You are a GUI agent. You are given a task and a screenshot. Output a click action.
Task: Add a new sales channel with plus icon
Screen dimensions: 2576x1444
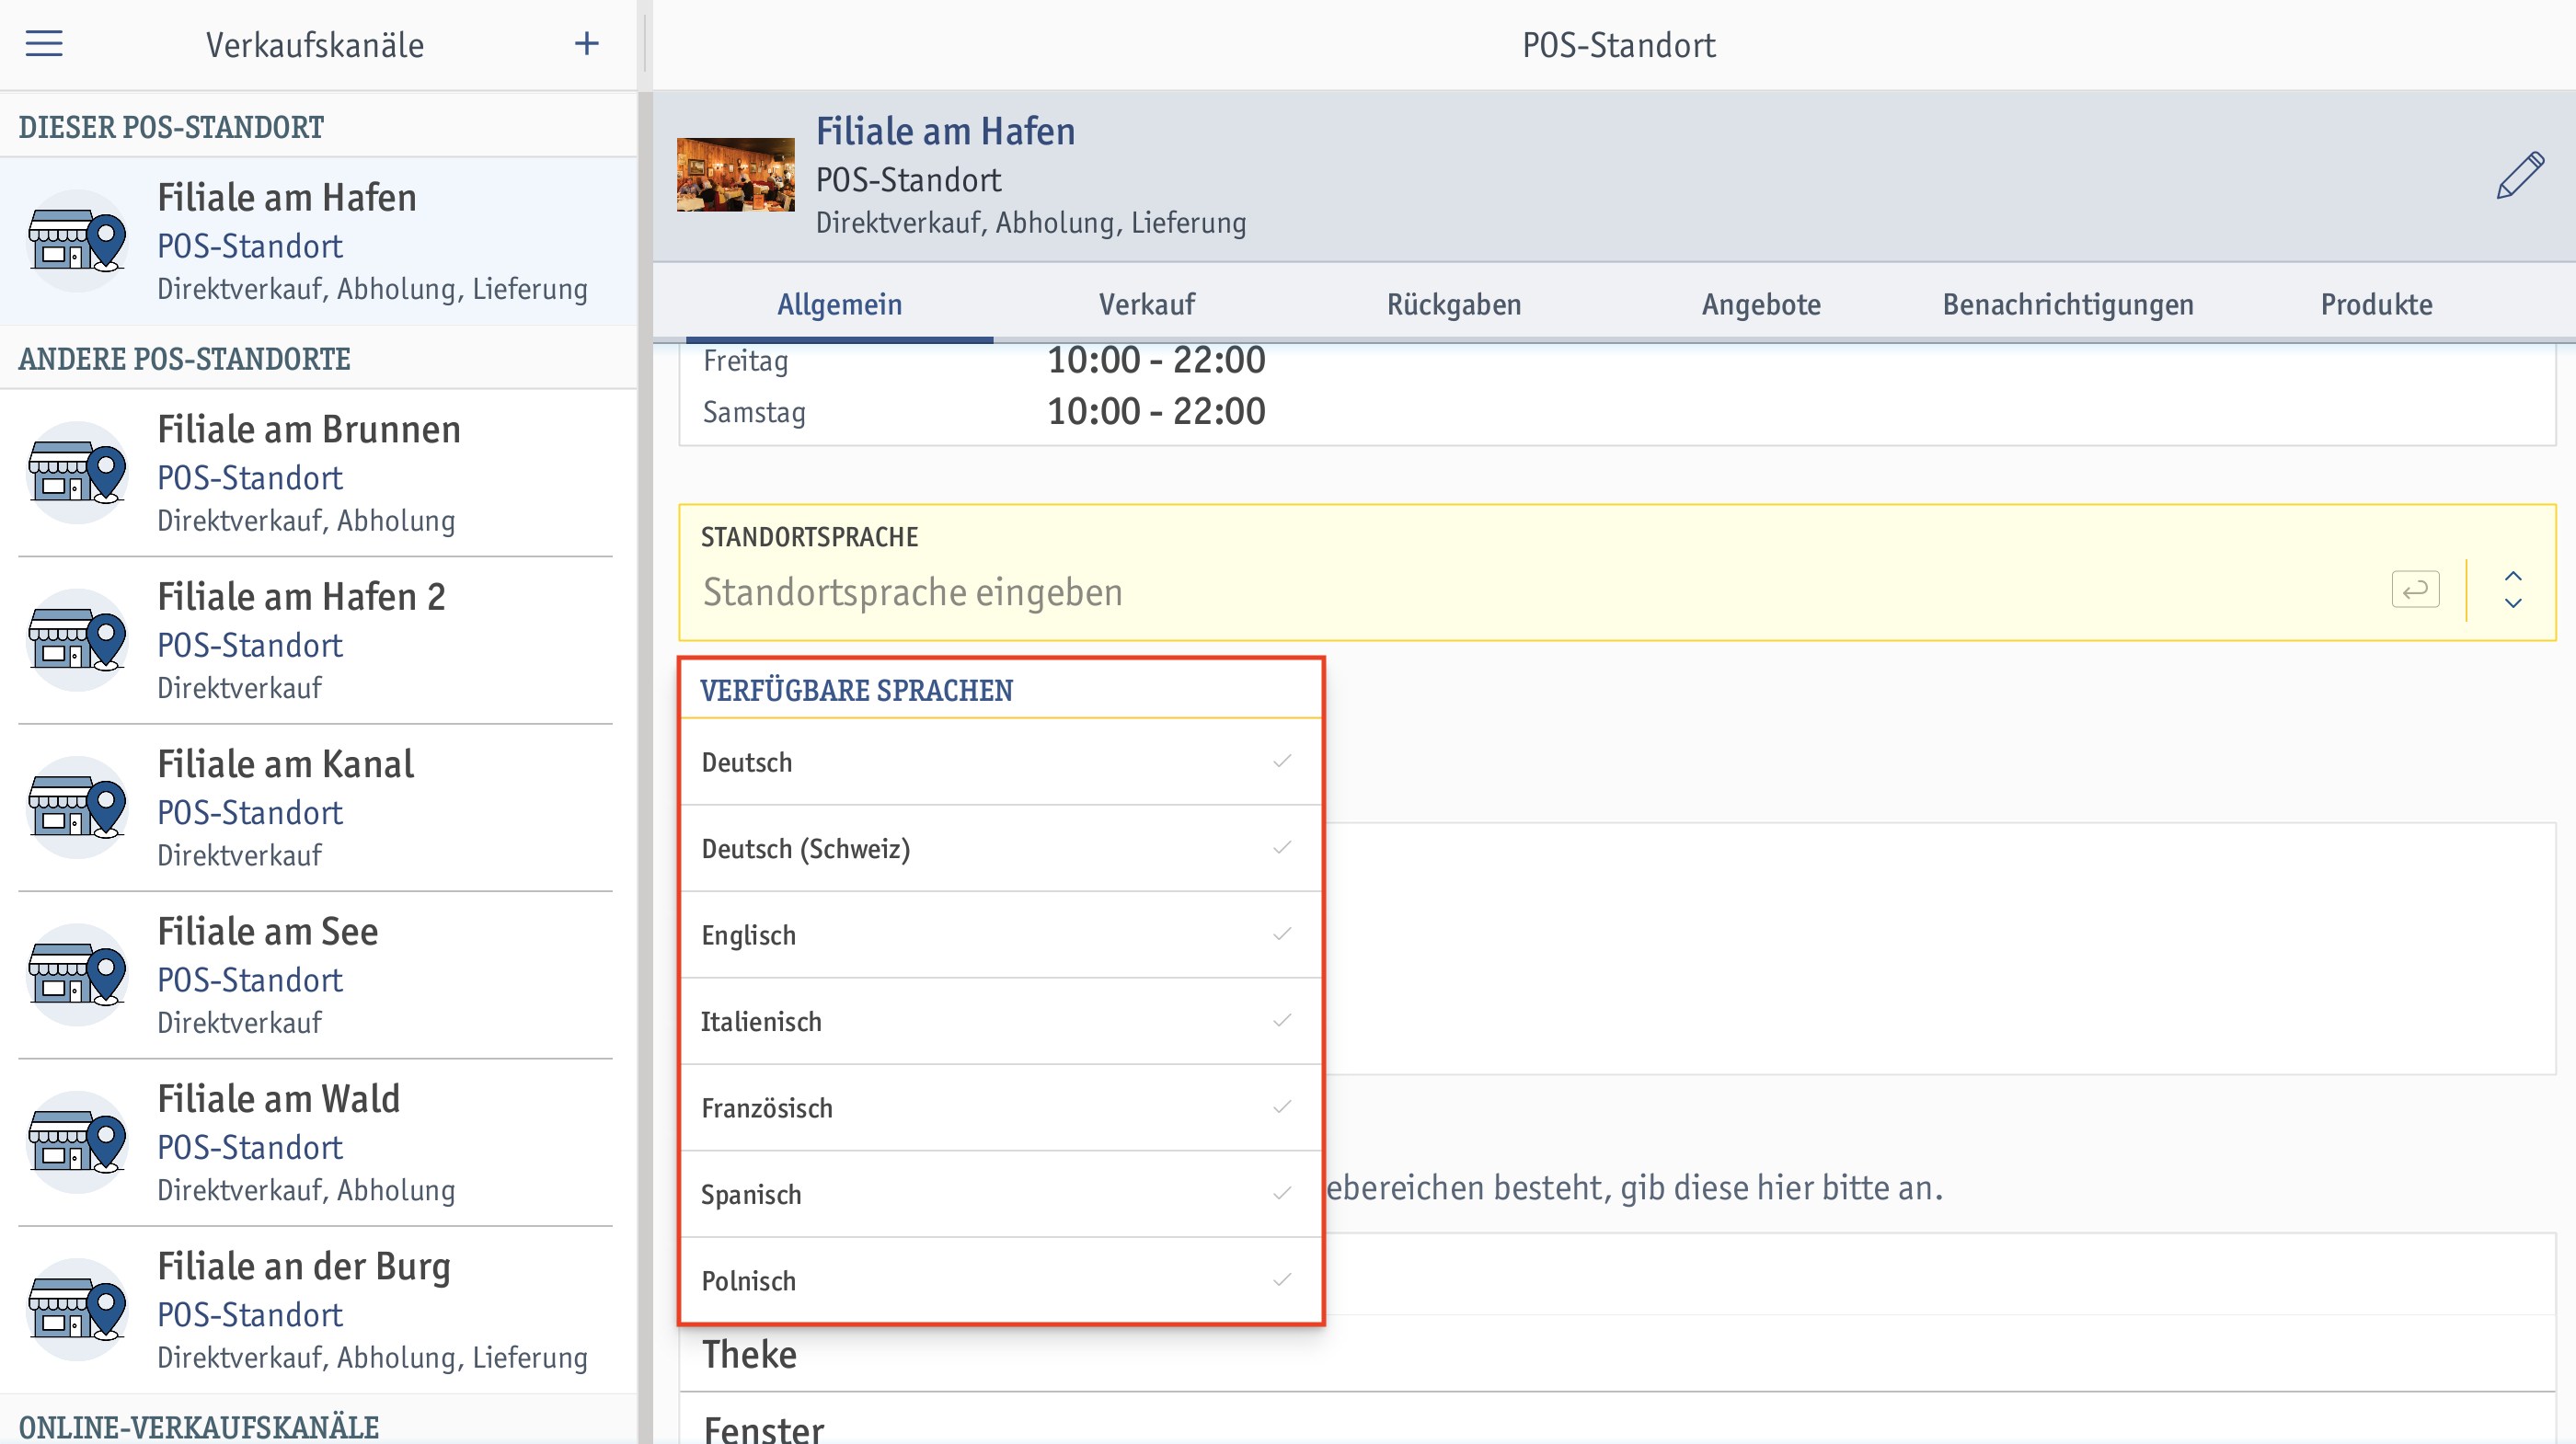click(x=587, y=44)
